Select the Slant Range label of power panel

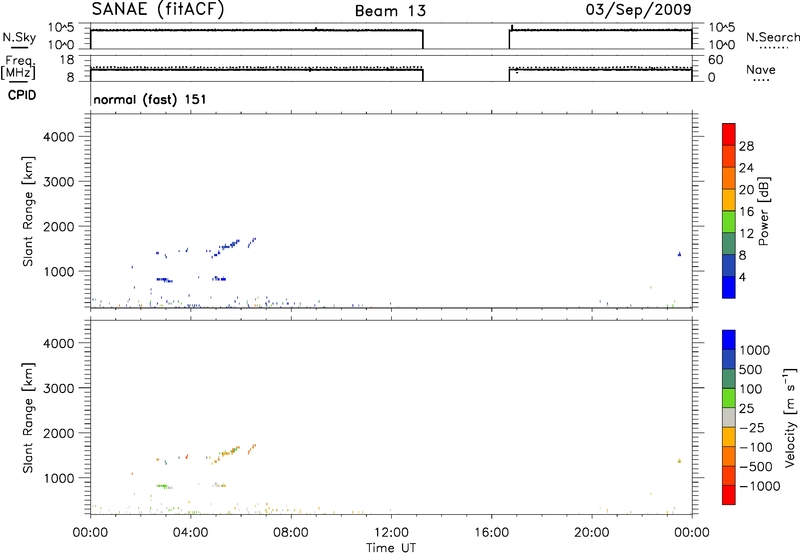coord(28,211)
